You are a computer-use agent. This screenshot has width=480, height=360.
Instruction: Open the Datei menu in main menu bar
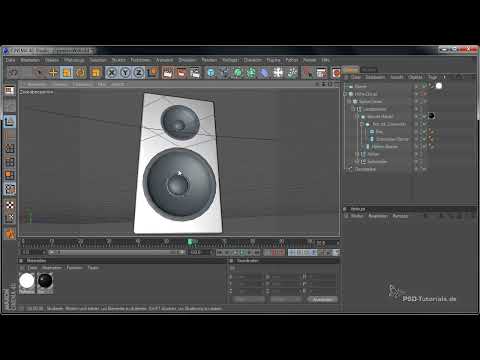point(10,60)
